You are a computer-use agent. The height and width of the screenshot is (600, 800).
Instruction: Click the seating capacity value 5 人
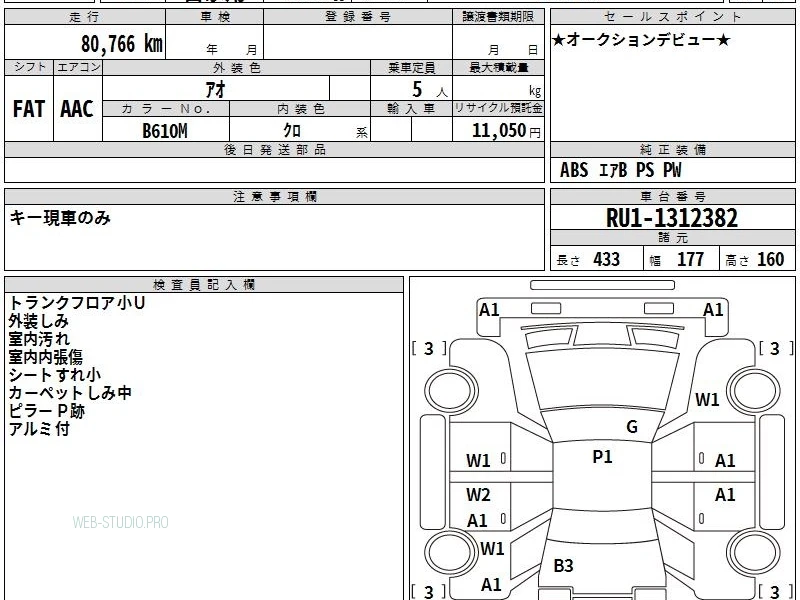tap(429, 90)
